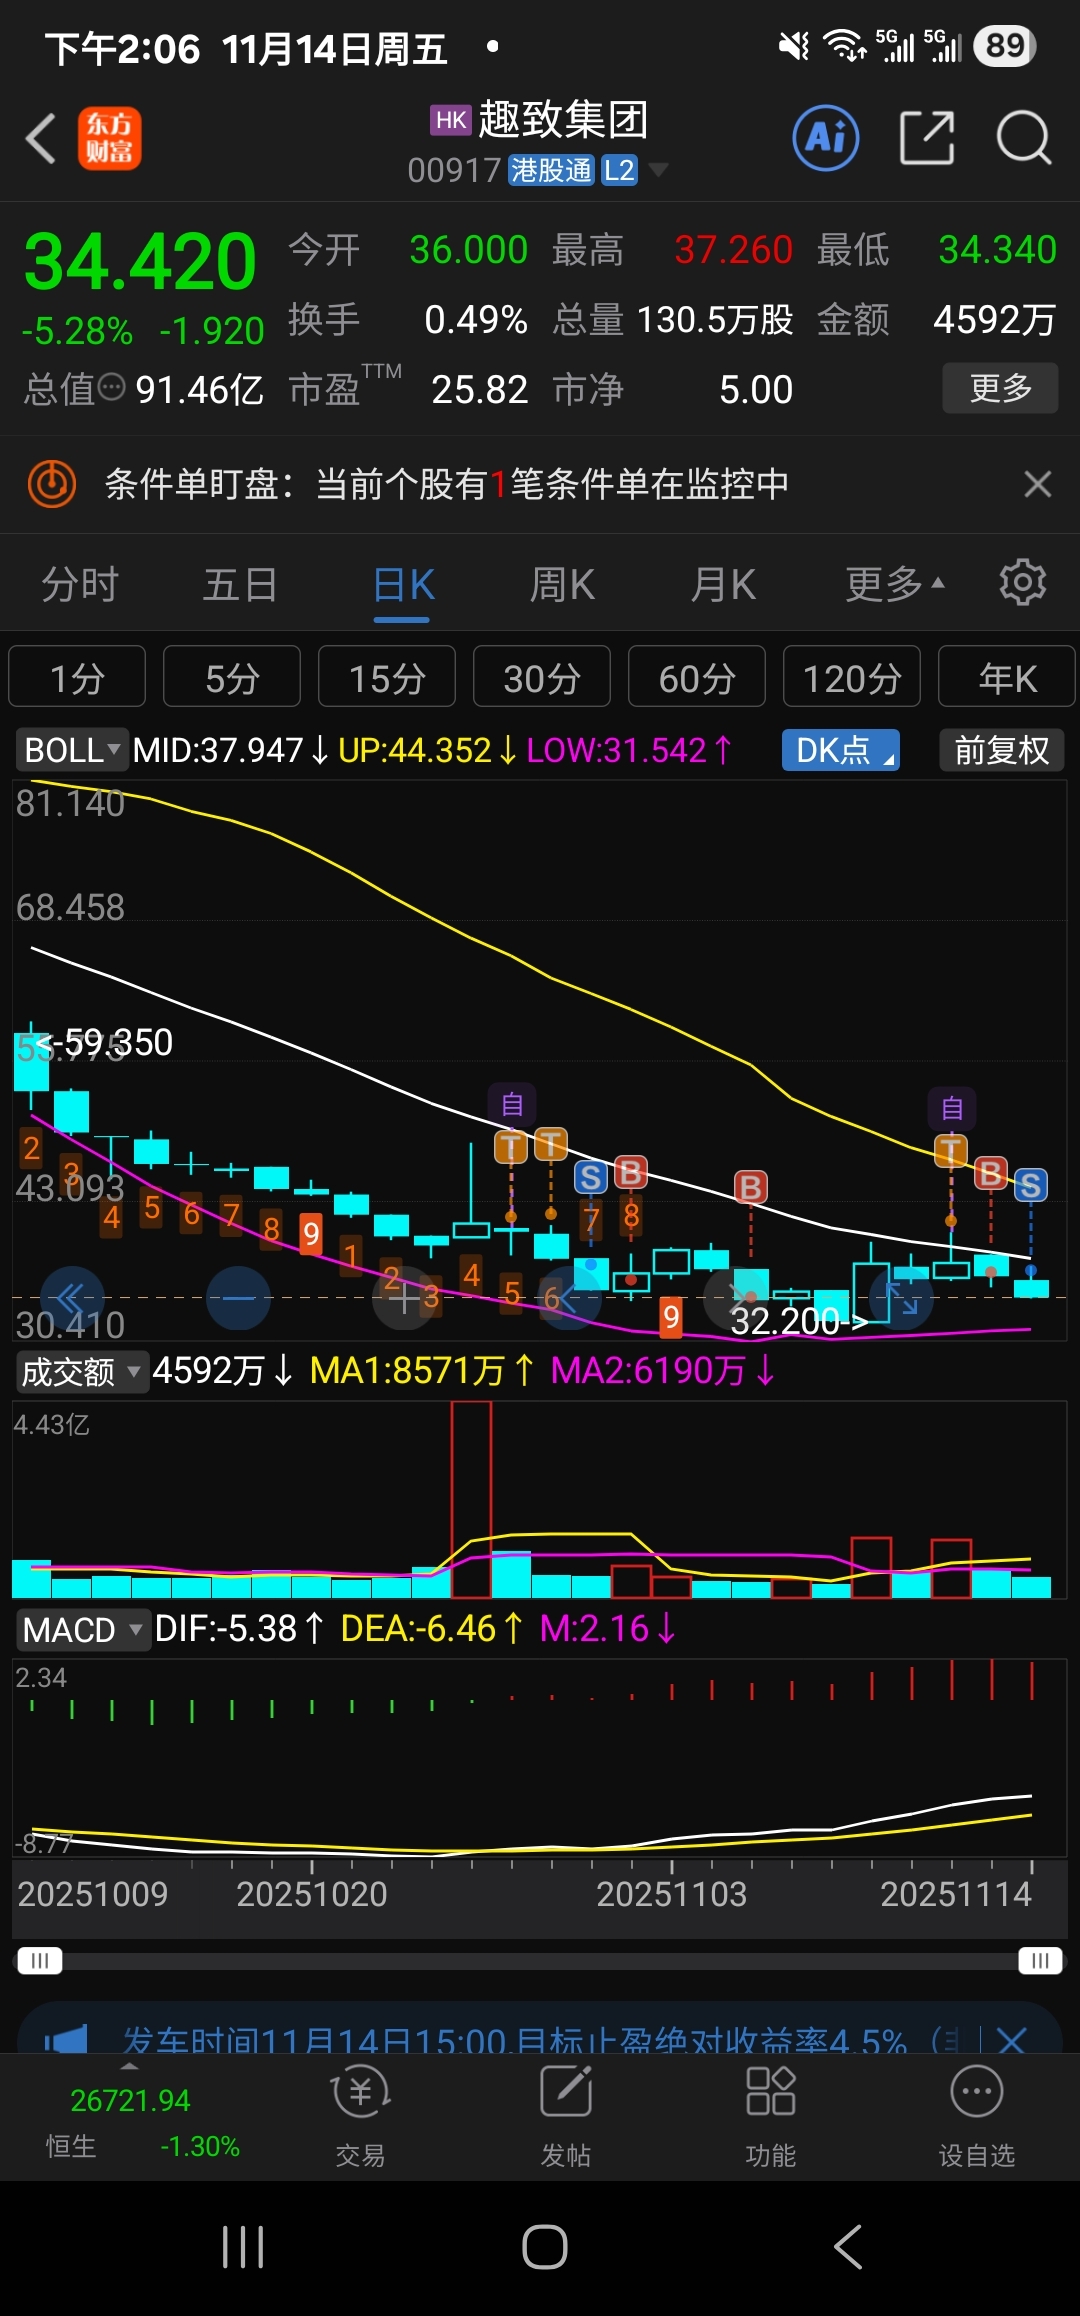This screenshot has width=1080, height=2316.
Task: Expand the 恒生 index bar
Action: tap(130, 2065)
